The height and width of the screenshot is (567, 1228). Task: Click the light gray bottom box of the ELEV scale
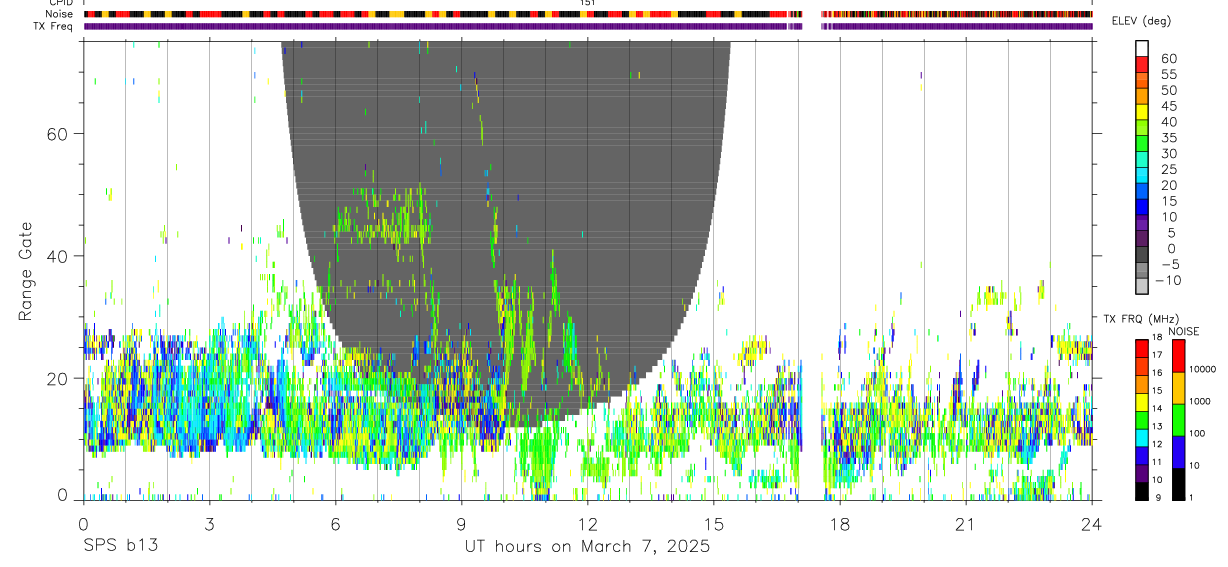[1142, 288]
